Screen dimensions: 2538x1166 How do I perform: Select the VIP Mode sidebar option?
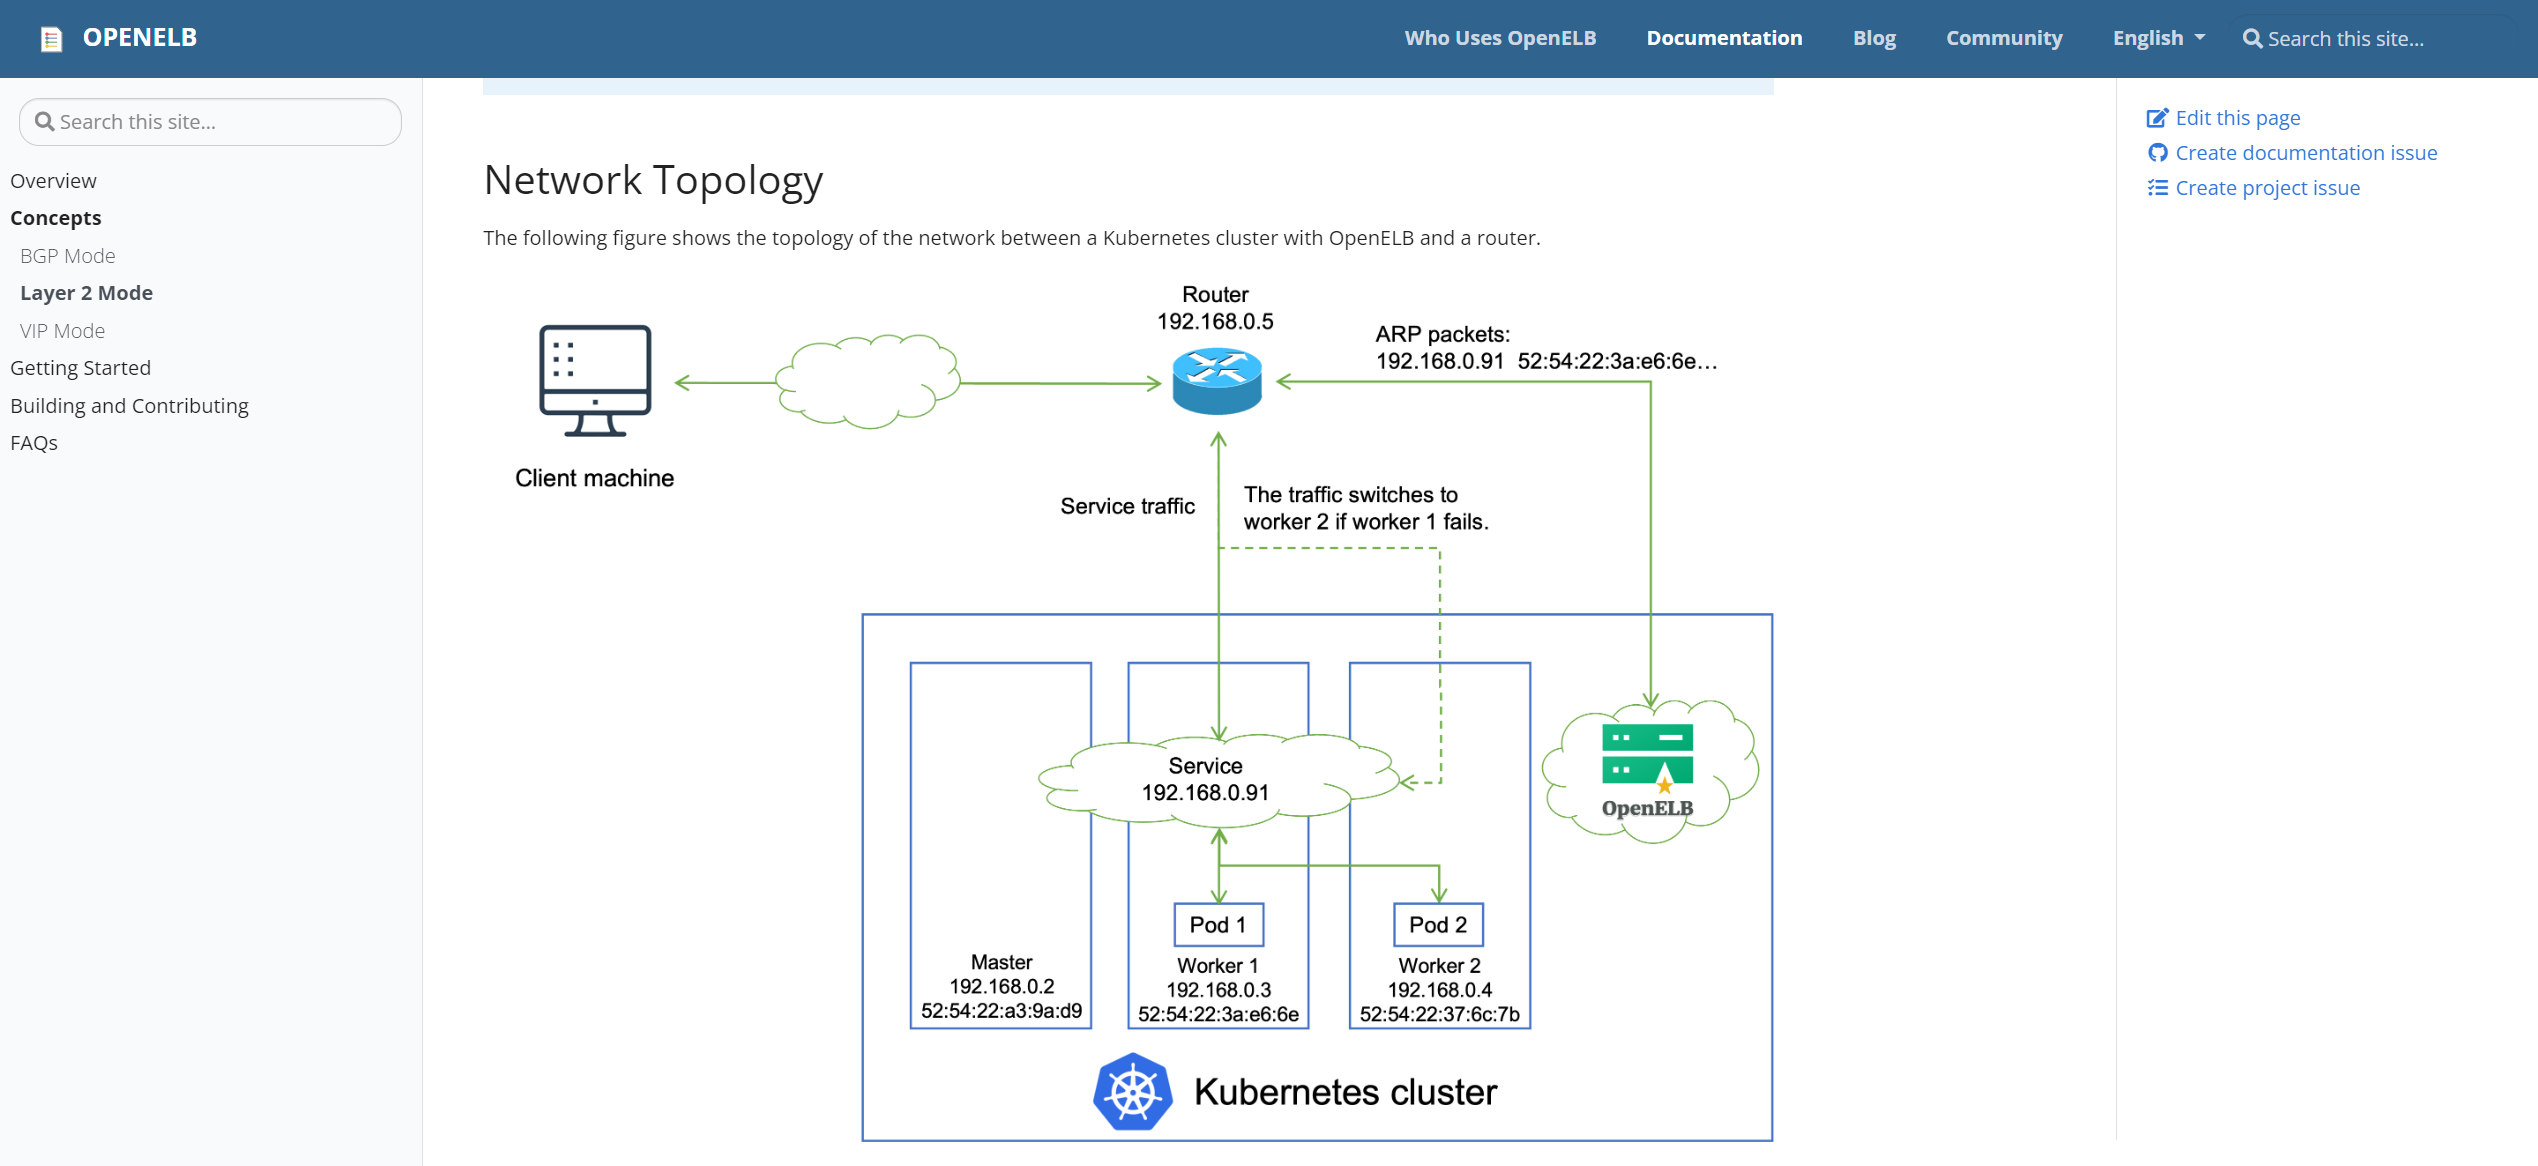[62, 330]
